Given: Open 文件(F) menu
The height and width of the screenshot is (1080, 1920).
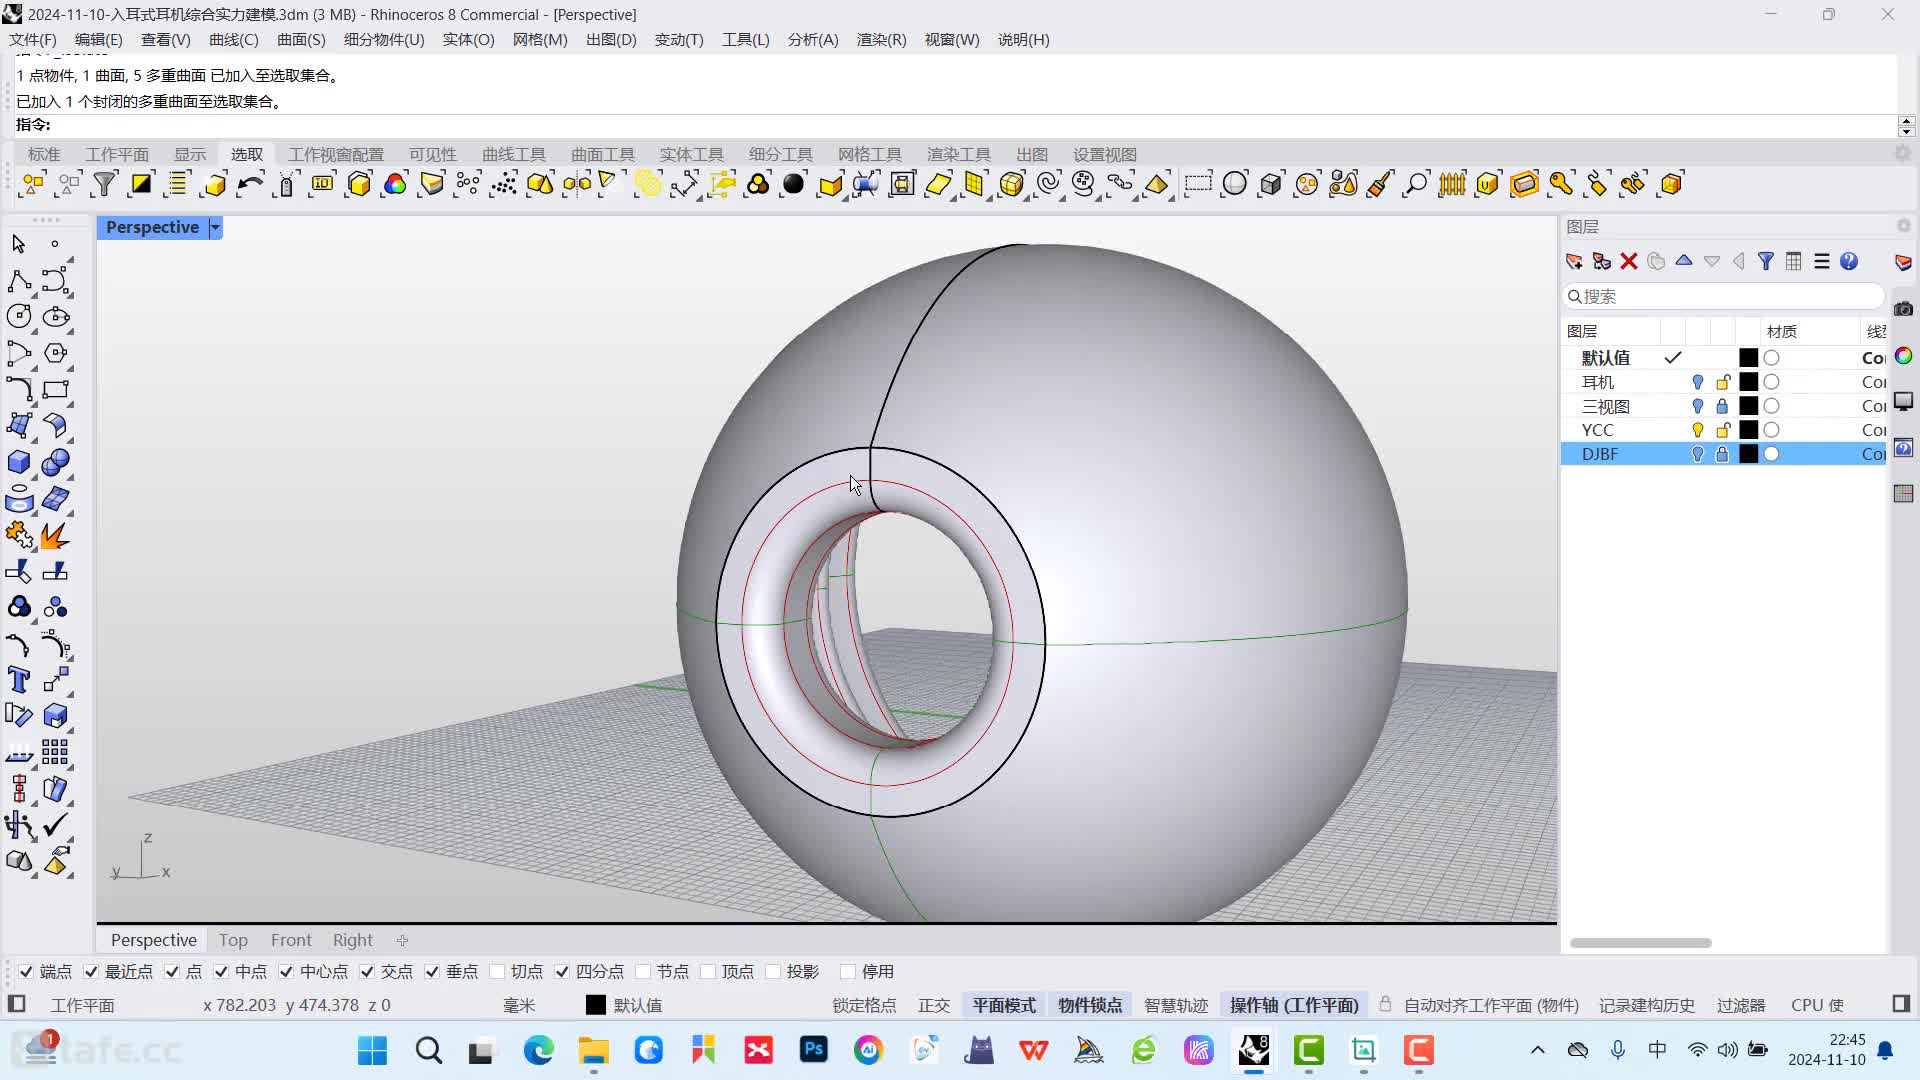Looking at the screenshot, I should (x=33, y=40).
